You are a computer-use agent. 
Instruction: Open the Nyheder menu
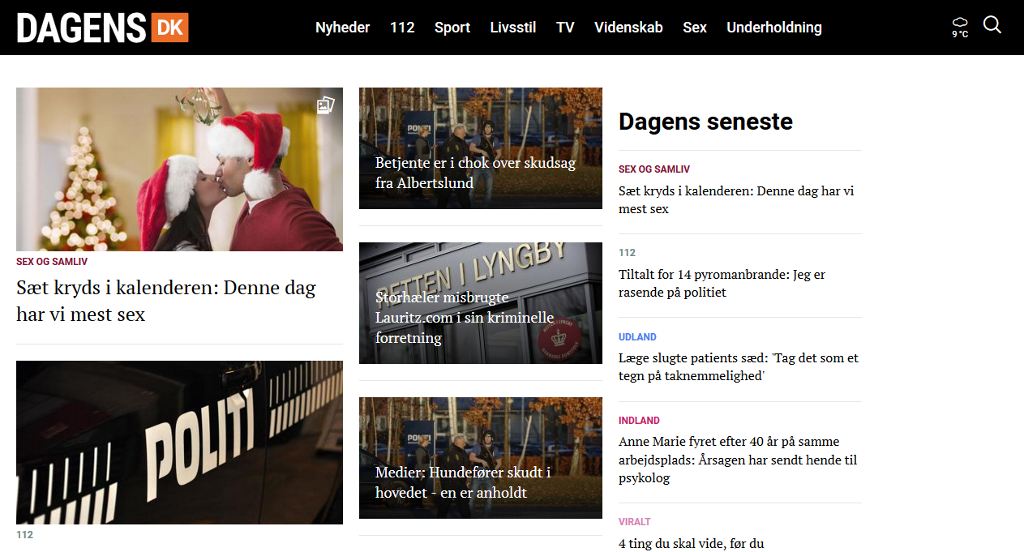(x=342, y=27)
